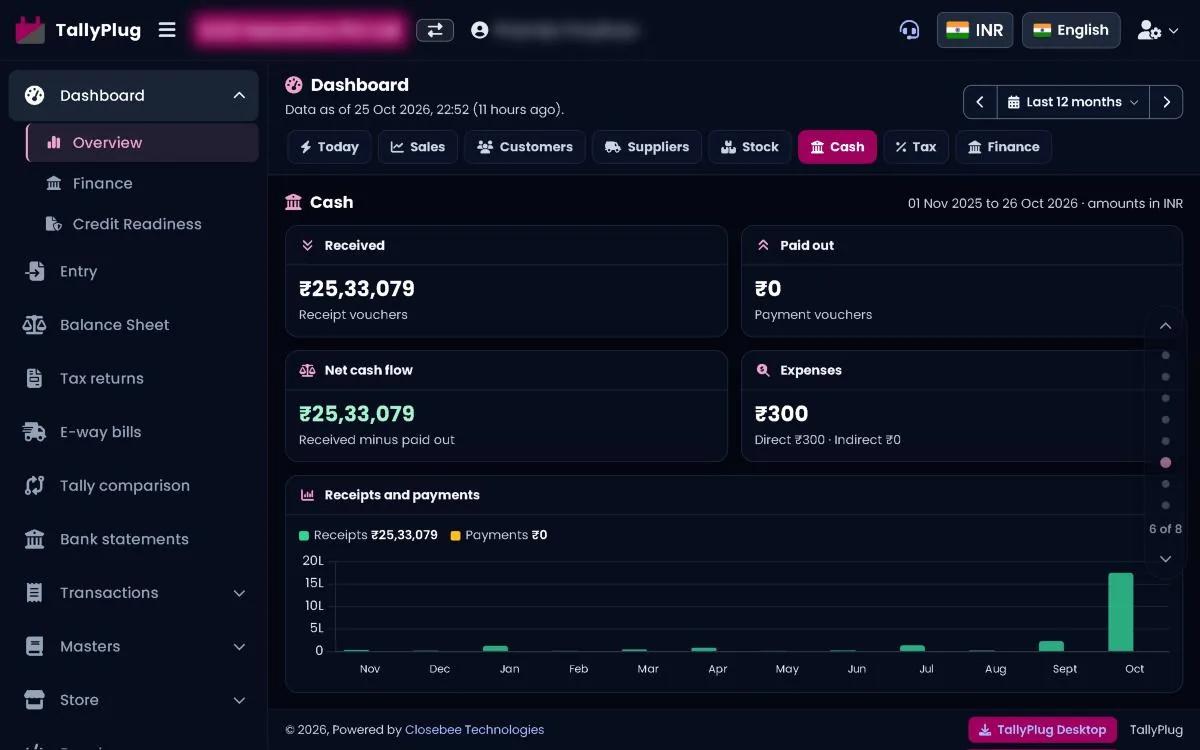1200x750 pixels.
Task: Switch to the Stock tab
Action: (x=750, y=147)
